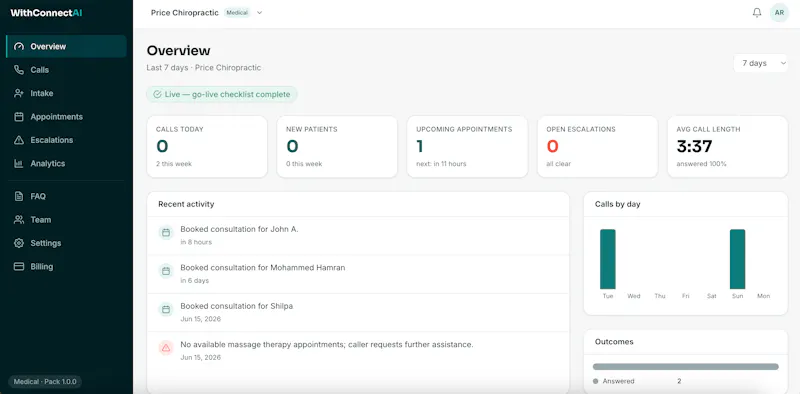Click the Sun bar in Calls by day chart
This screenshot has width=800, height=394.
point(737,259)
